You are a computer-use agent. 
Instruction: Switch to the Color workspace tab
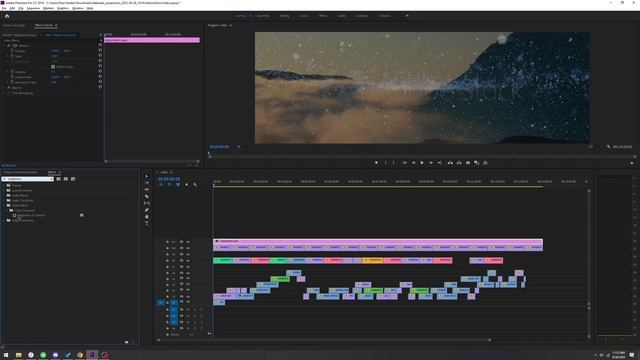click(x=304, y=16)
